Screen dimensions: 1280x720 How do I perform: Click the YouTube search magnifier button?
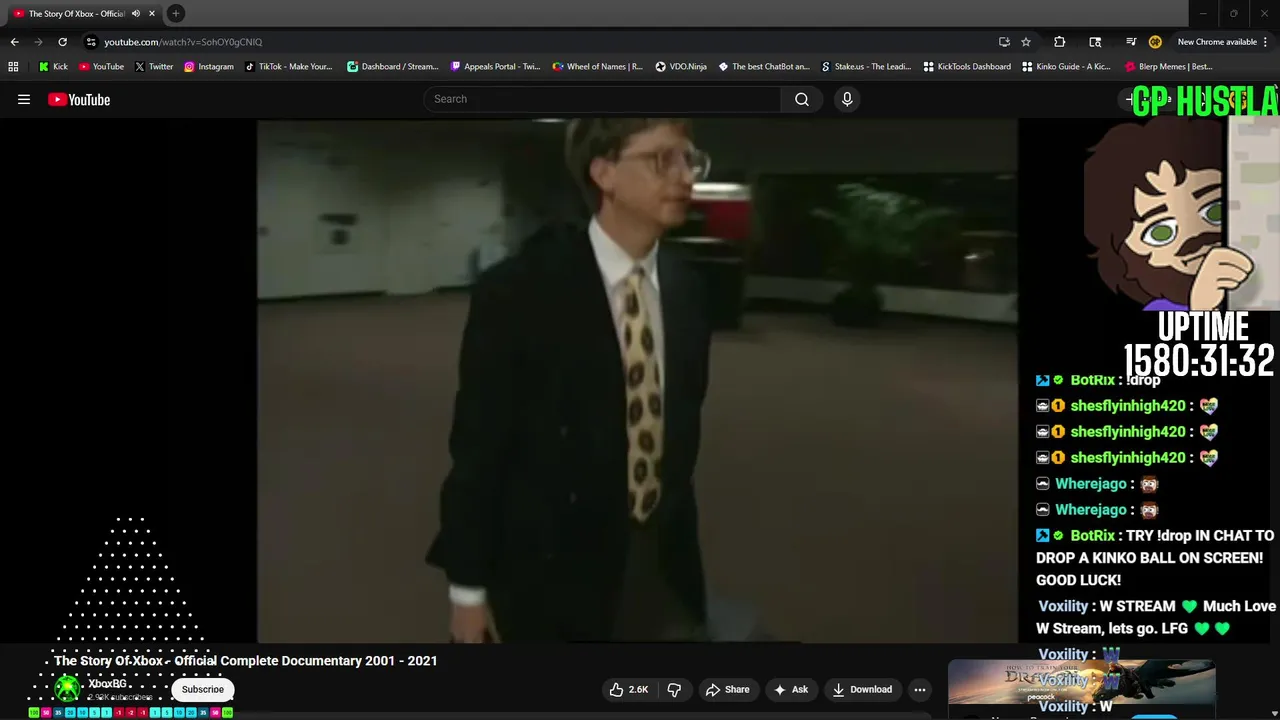[x=802, y=99]
